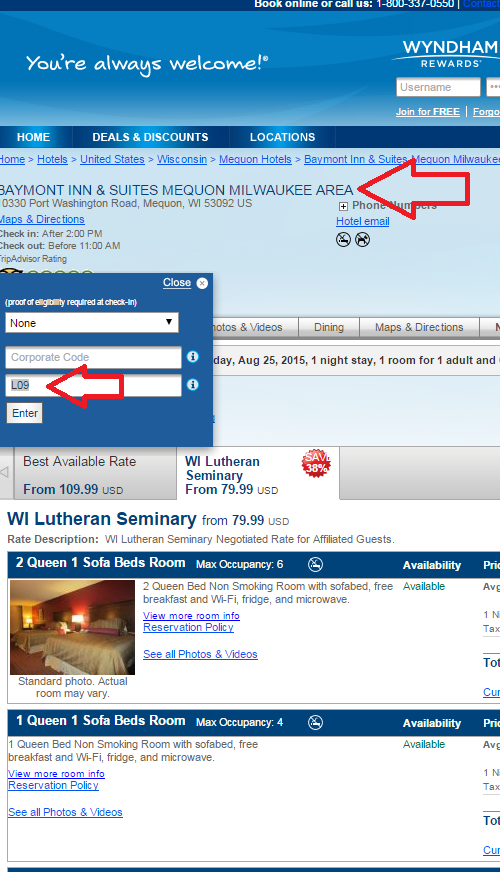The image size is (500, 872).
Task: Click the 2 Queen room photo thumbnail
Action: (72, 627)
